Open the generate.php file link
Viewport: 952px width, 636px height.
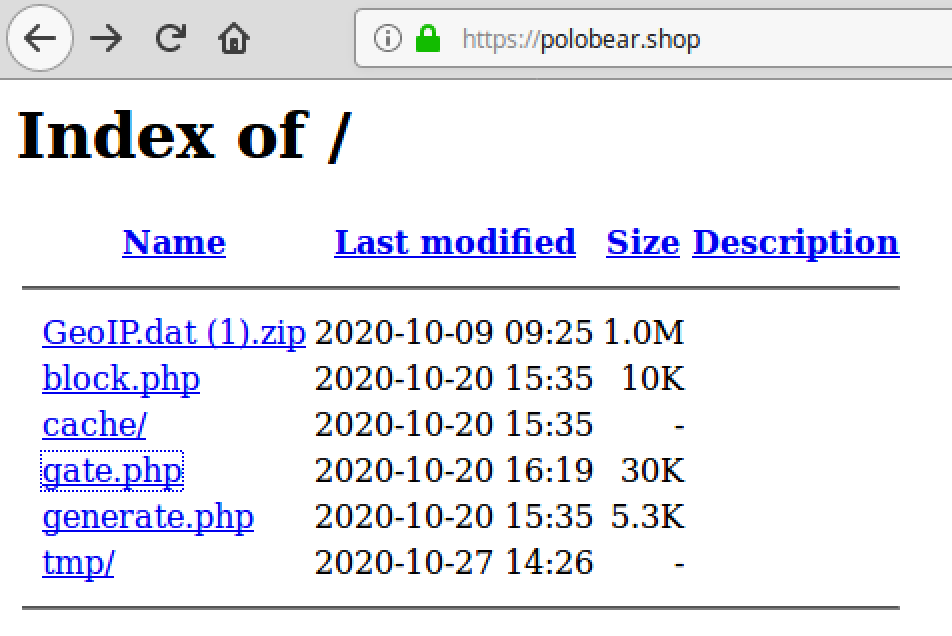tap(148, 517)
